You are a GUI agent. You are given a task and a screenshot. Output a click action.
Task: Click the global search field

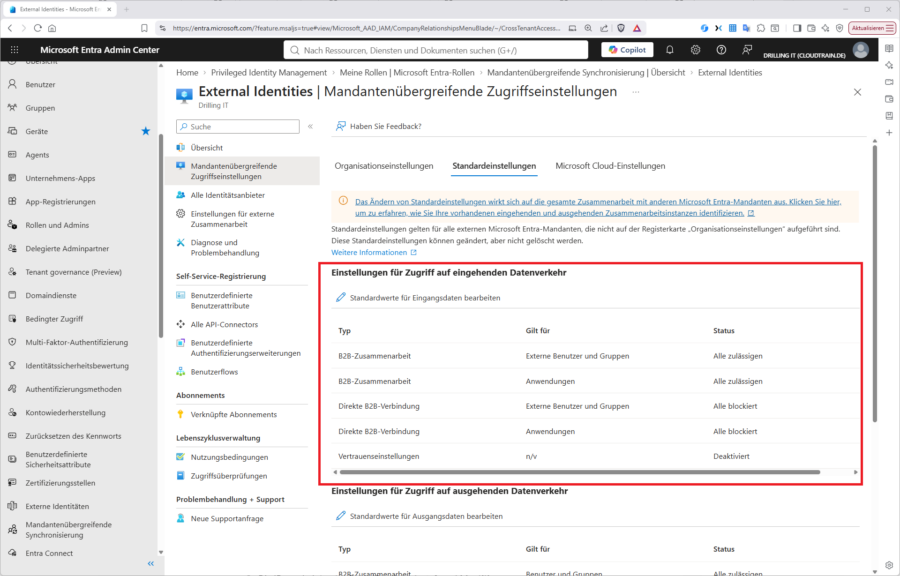point(436,50)
